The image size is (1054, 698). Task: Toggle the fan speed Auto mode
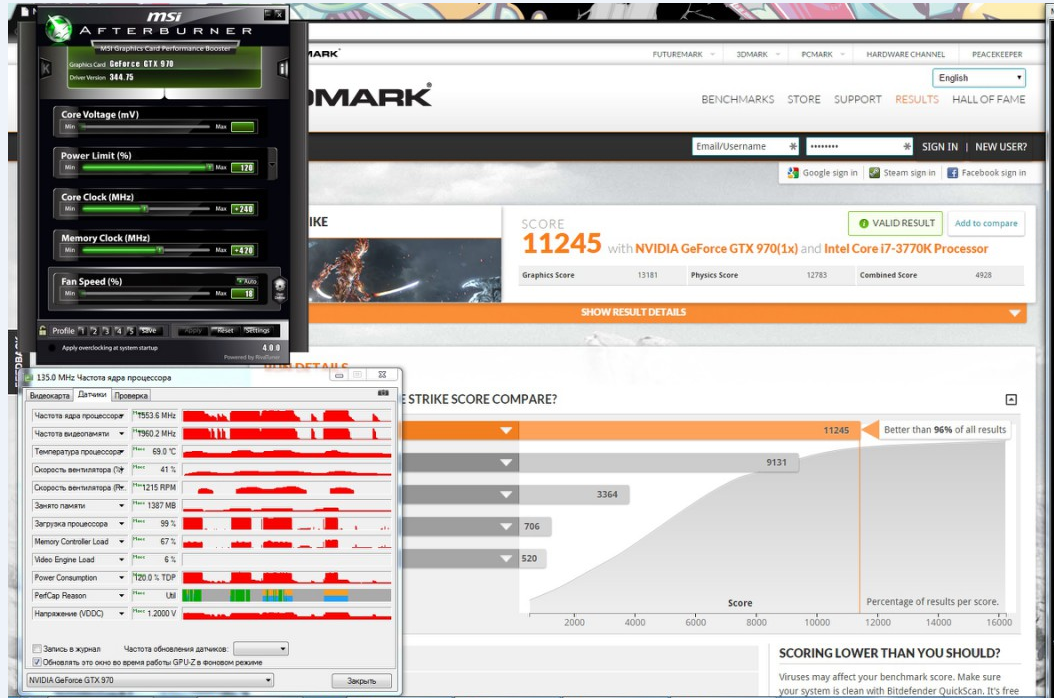[x=247, y=281]
